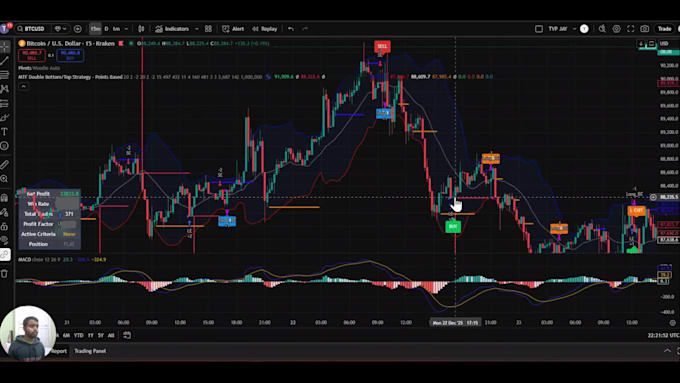
Task: Undo the last chart action
Action: (291, 29)
